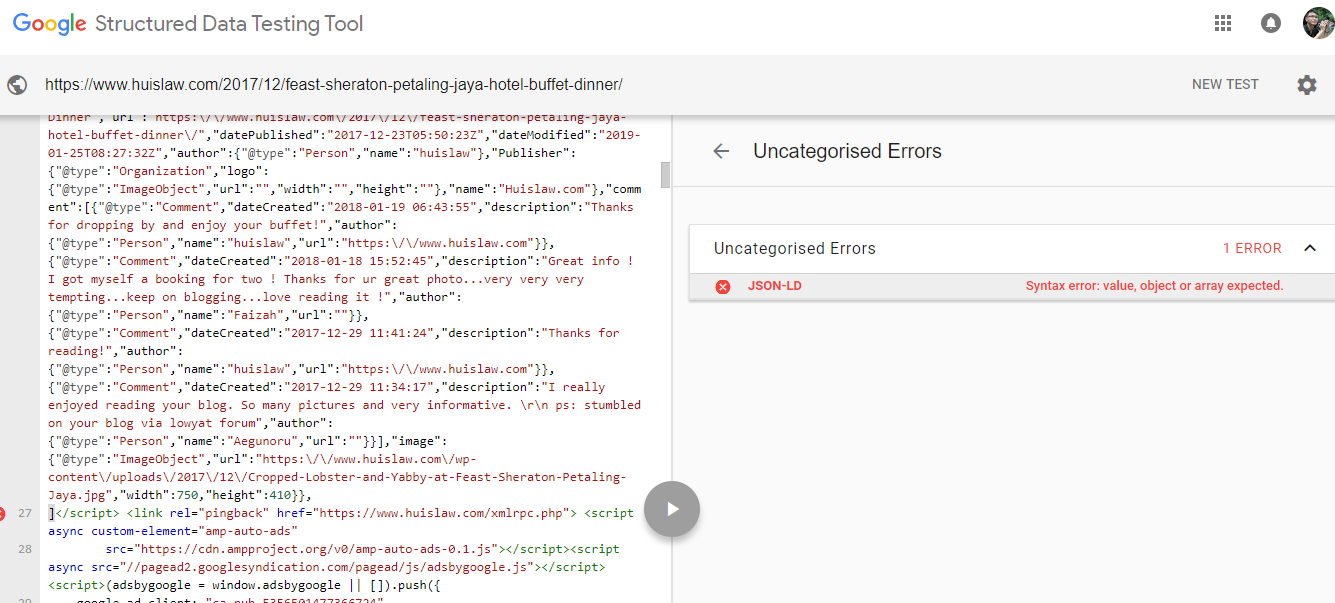
Task: Click the Google logo
Action: click(x=50, y=24)
